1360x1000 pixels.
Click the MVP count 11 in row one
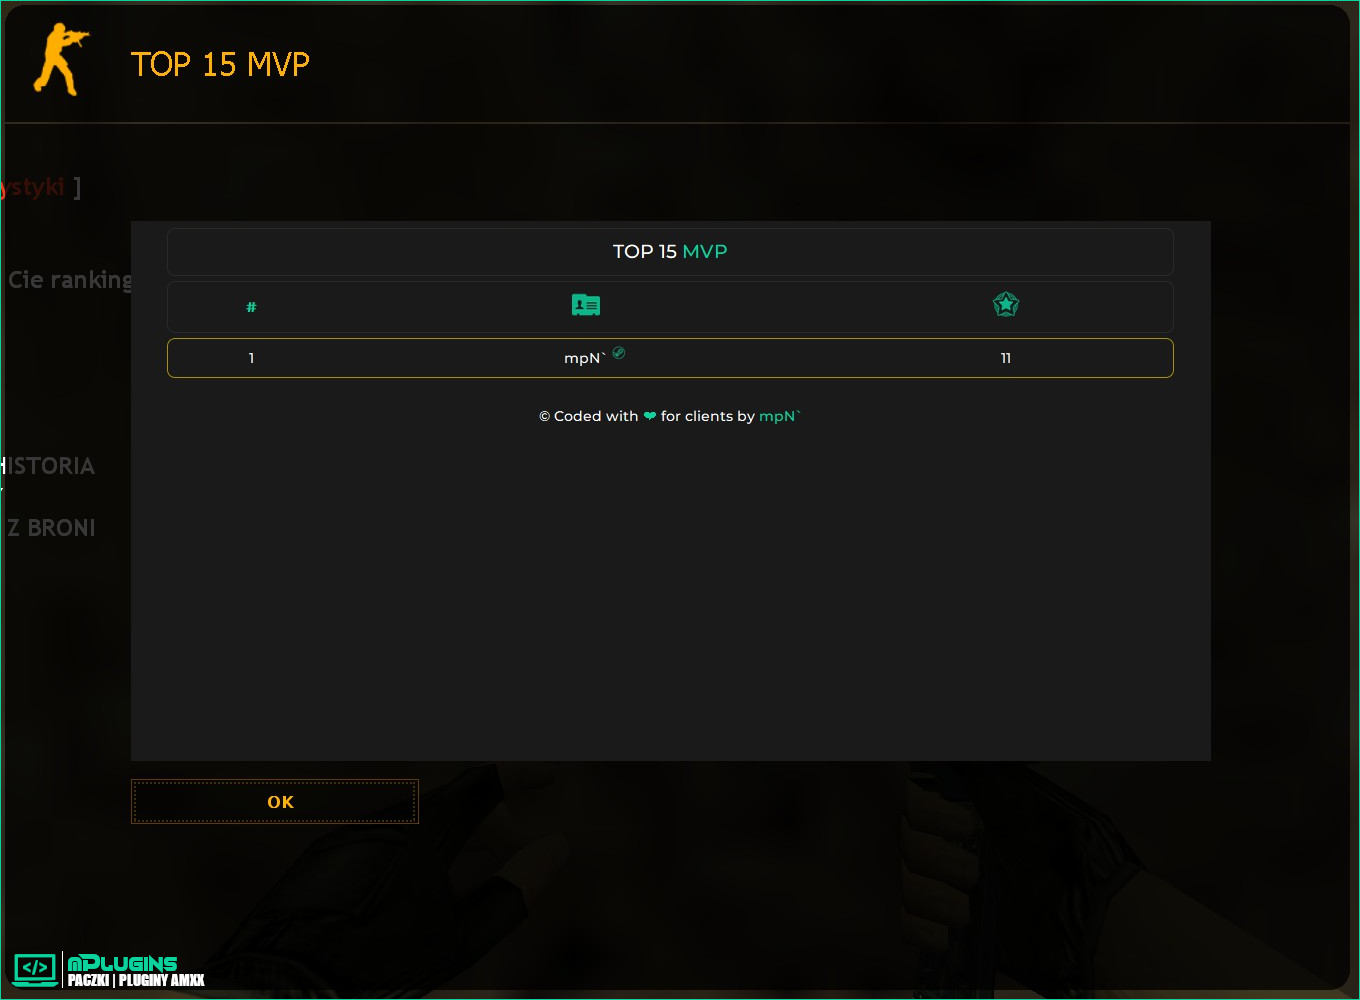[x=1006, y=358]
